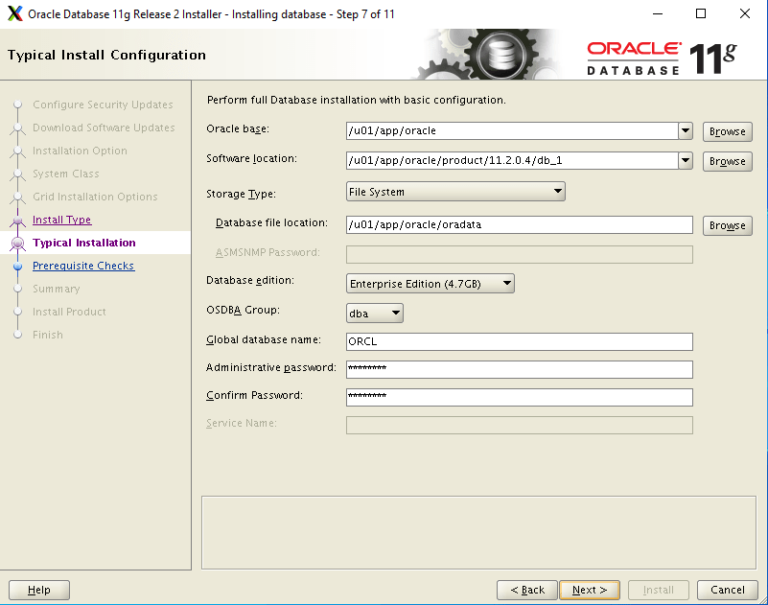Click the Install Type step bullet icon
Viewport: 768px width, 605px height.
pyautogui.click(x=18, y=220)
